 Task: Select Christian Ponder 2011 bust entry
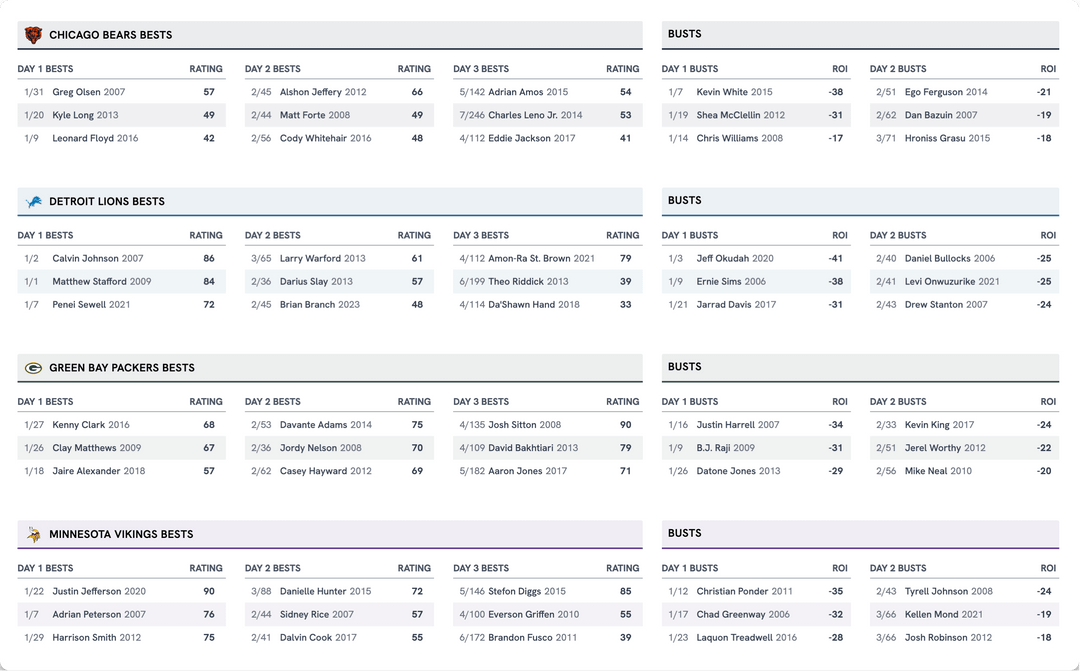[744, 592]
